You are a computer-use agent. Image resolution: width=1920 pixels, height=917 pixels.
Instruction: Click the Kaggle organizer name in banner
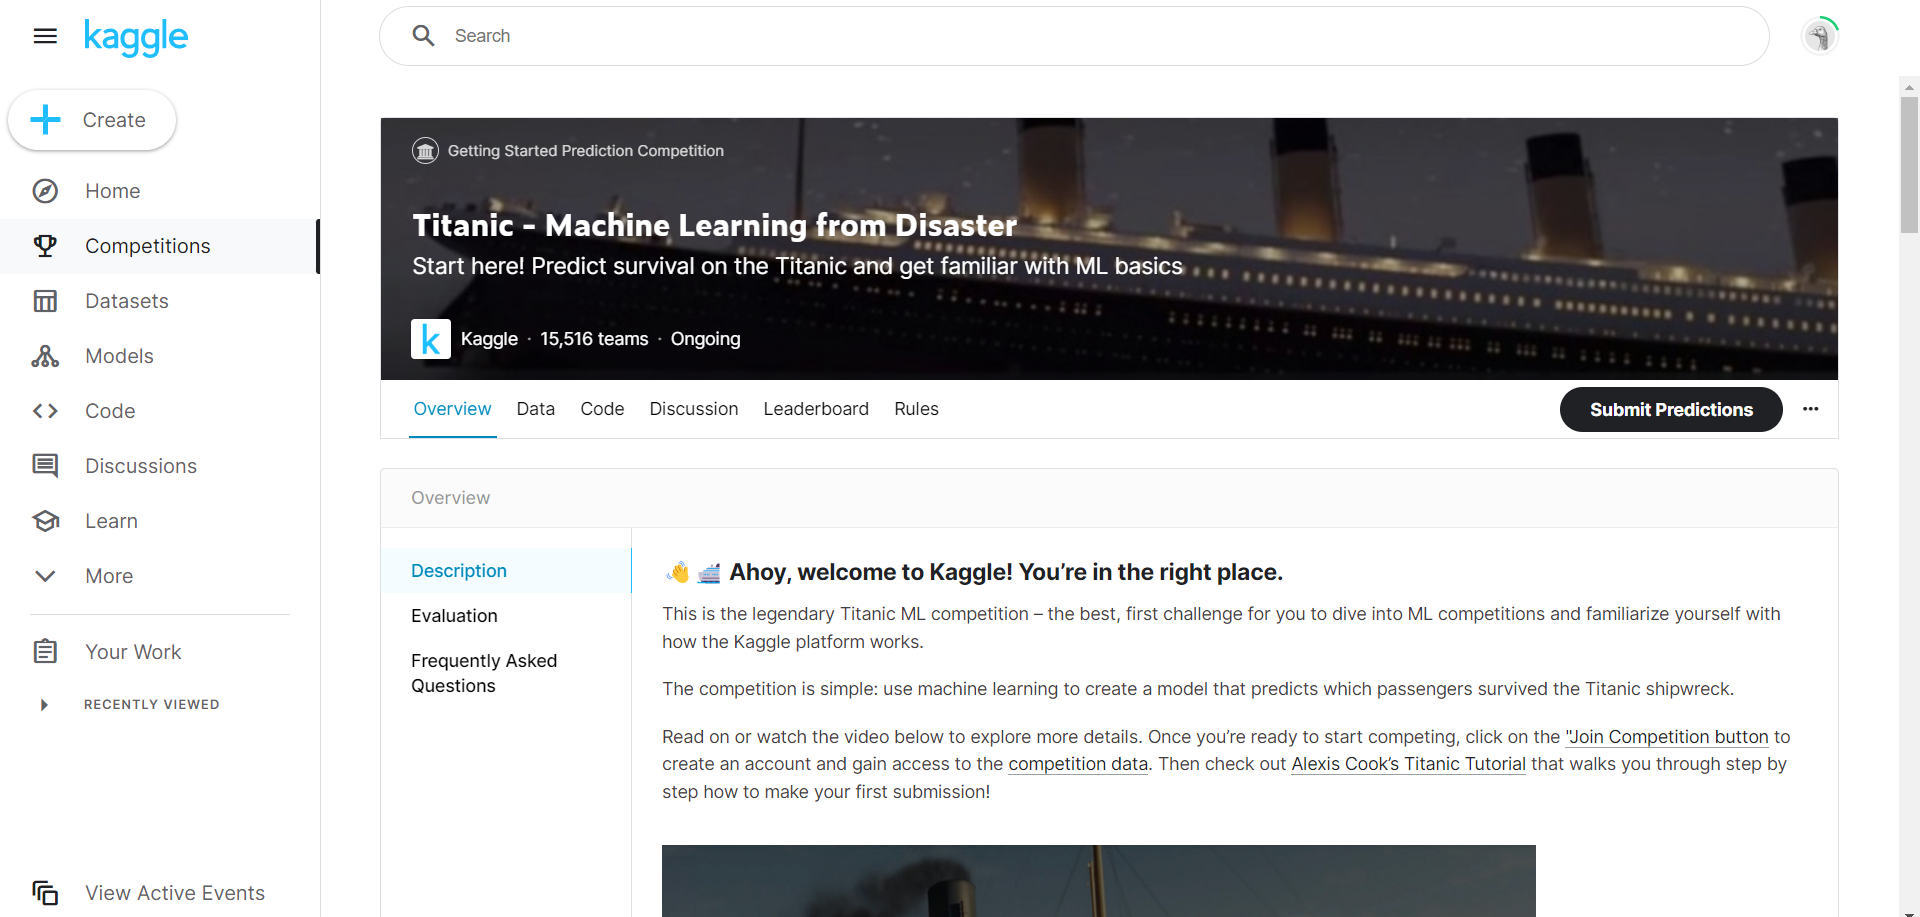click(x=489, y=339)
